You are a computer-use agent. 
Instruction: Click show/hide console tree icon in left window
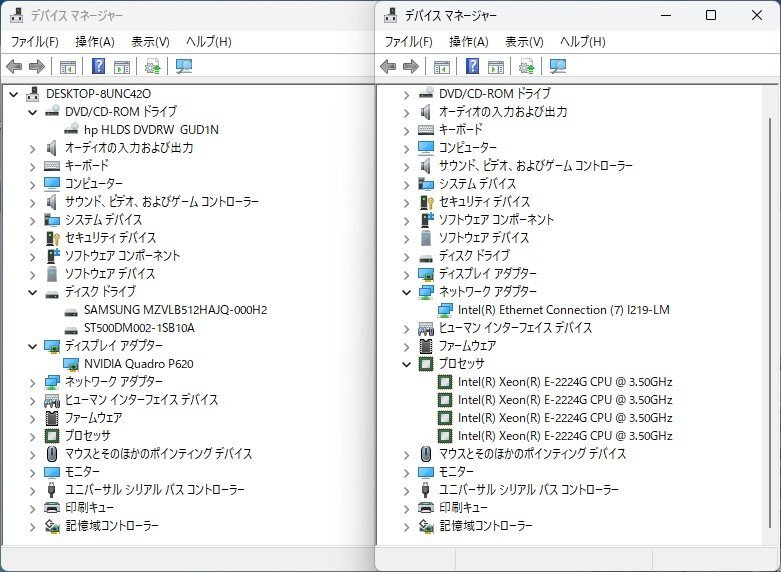tap(68, 66)
